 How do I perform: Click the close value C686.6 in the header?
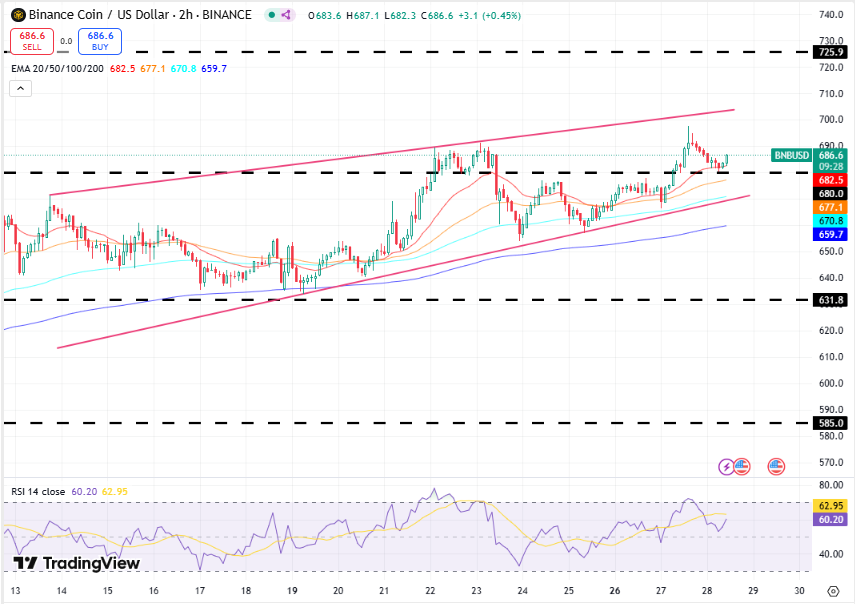click(437, 16)
